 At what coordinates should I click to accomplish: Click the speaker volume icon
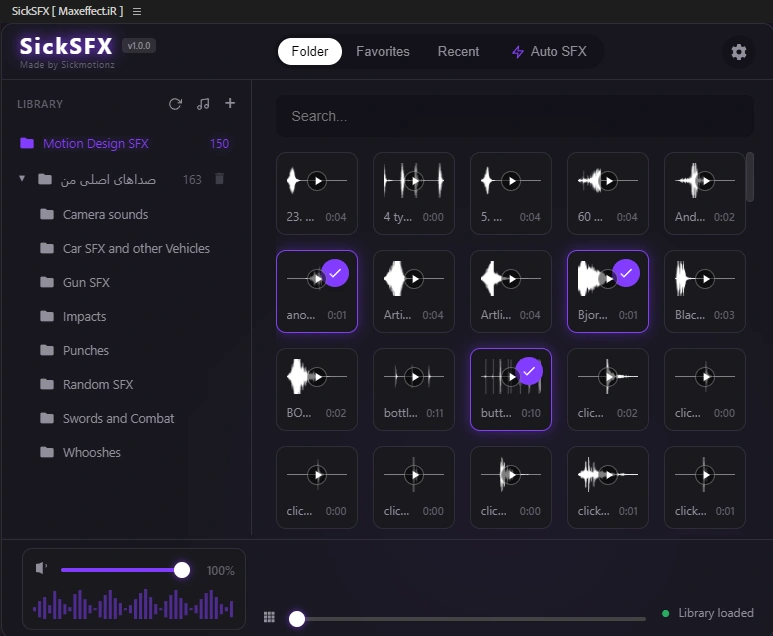click(41, 568)
